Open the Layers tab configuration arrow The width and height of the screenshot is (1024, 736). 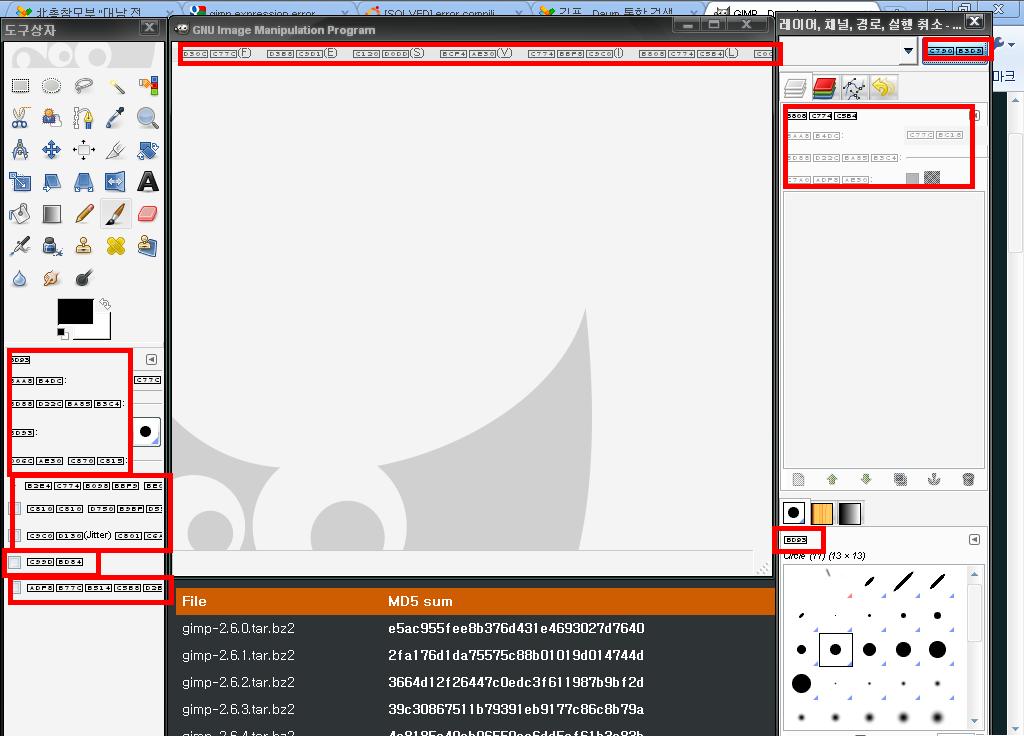[x=975, y=116]
